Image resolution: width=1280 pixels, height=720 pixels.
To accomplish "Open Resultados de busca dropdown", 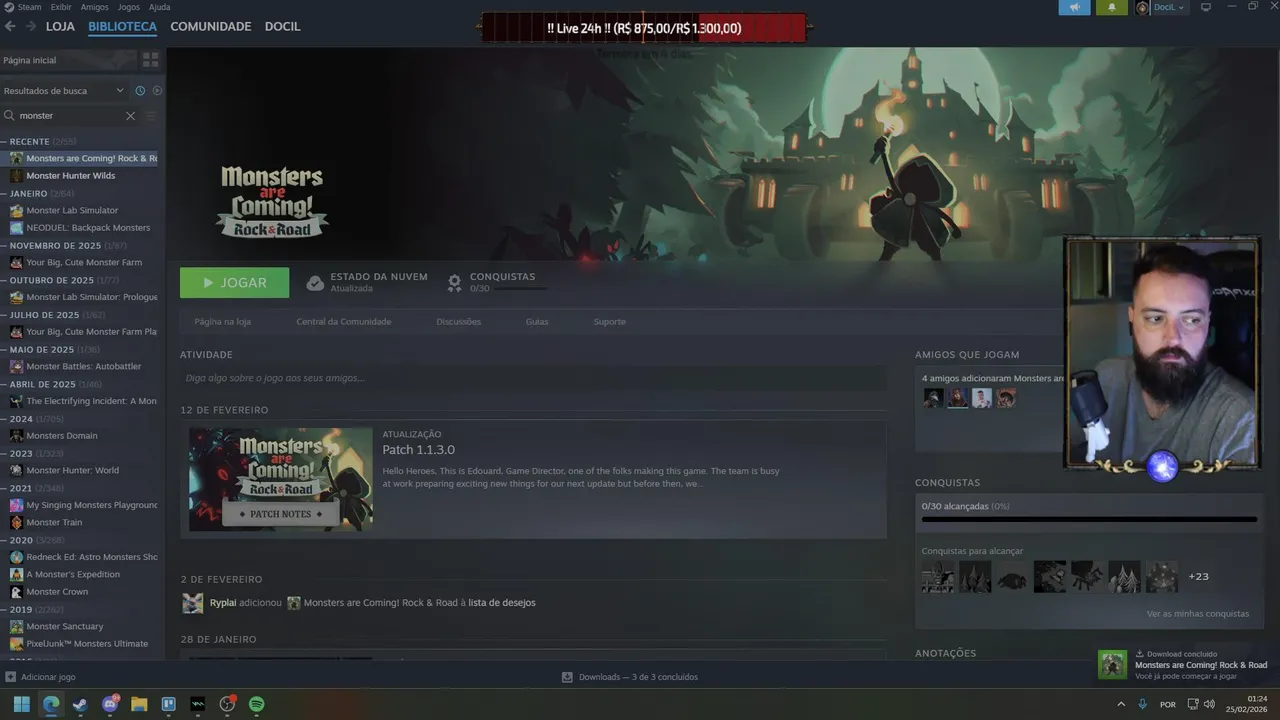I will tap(64, 90).
